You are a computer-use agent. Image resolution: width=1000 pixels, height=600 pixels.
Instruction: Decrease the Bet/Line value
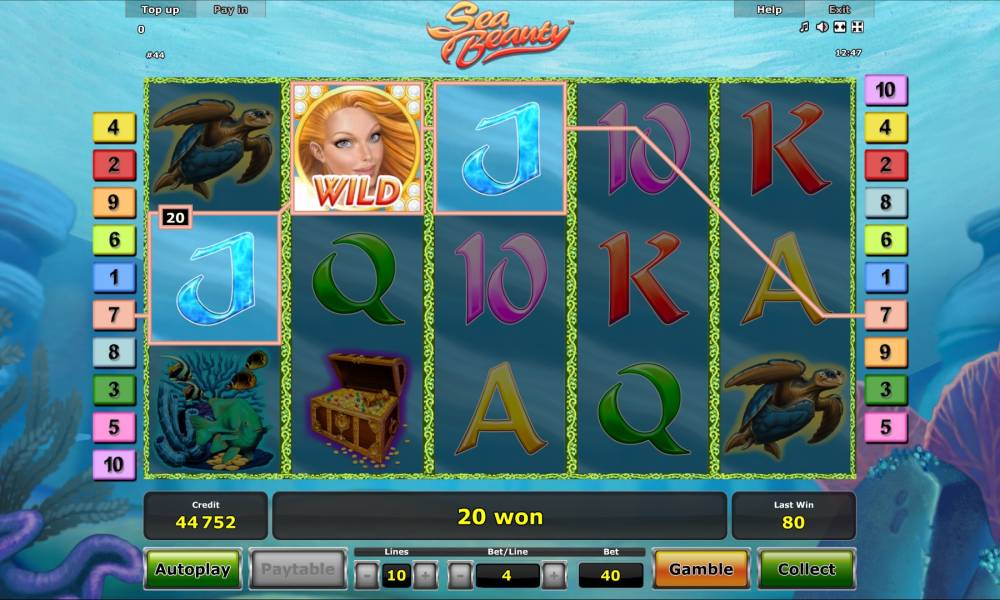[x=460, y=576]
